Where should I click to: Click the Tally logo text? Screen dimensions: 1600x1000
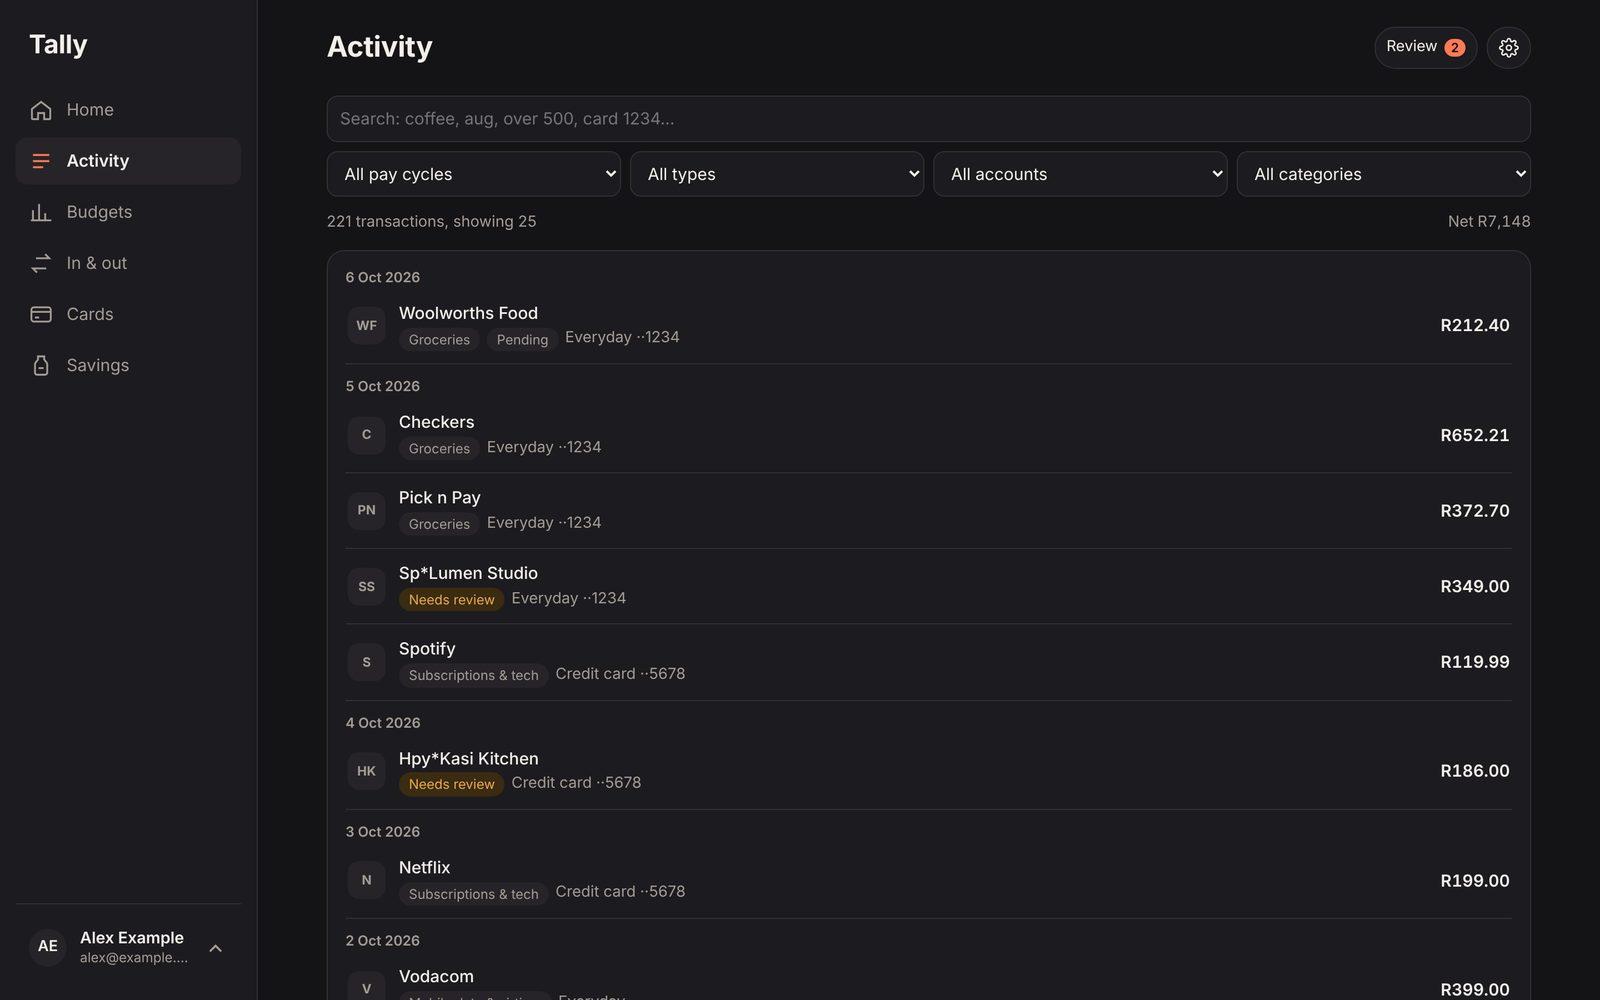[58, 44]
